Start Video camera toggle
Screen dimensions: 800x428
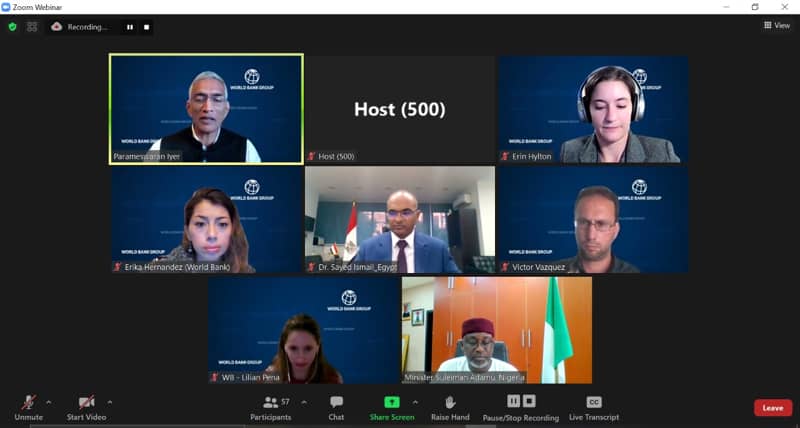86,408
